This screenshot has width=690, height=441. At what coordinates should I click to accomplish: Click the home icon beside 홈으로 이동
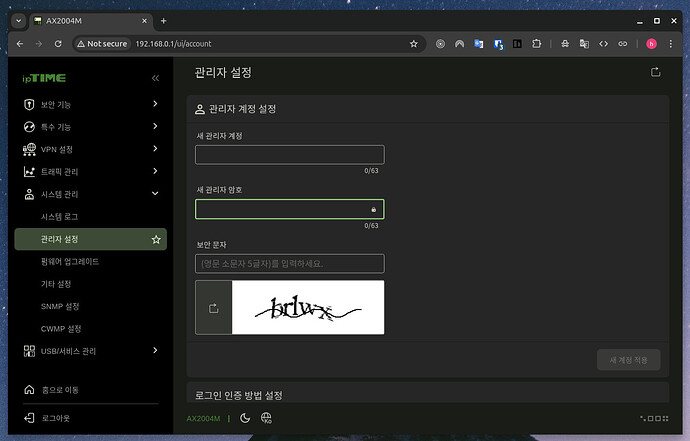pos(29,390)
